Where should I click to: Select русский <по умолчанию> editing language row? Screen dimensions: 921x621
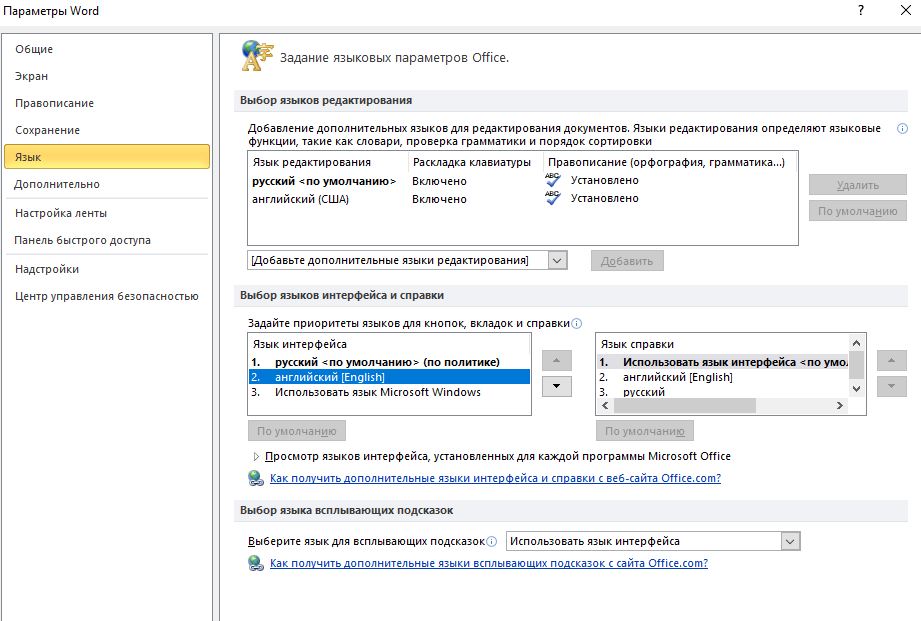click(x=522, y=180)
